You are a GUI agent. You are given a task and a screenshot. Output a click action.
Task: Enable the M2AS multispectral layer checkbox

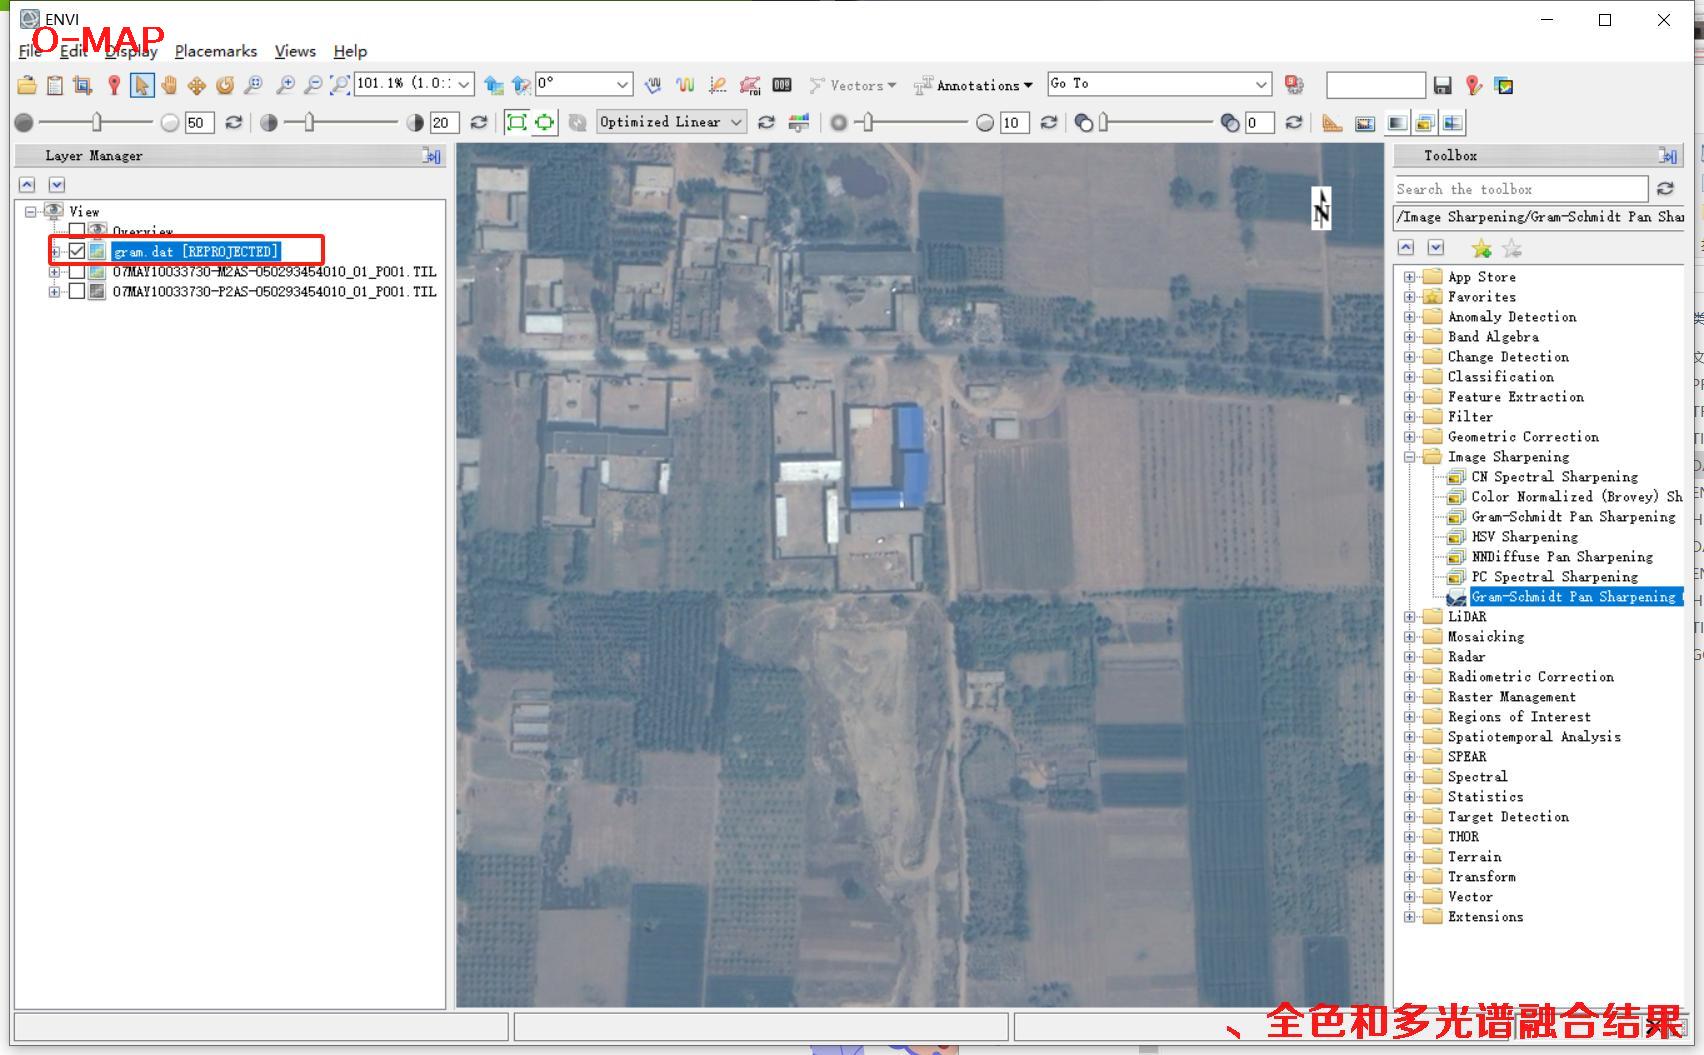coord(77,271)
